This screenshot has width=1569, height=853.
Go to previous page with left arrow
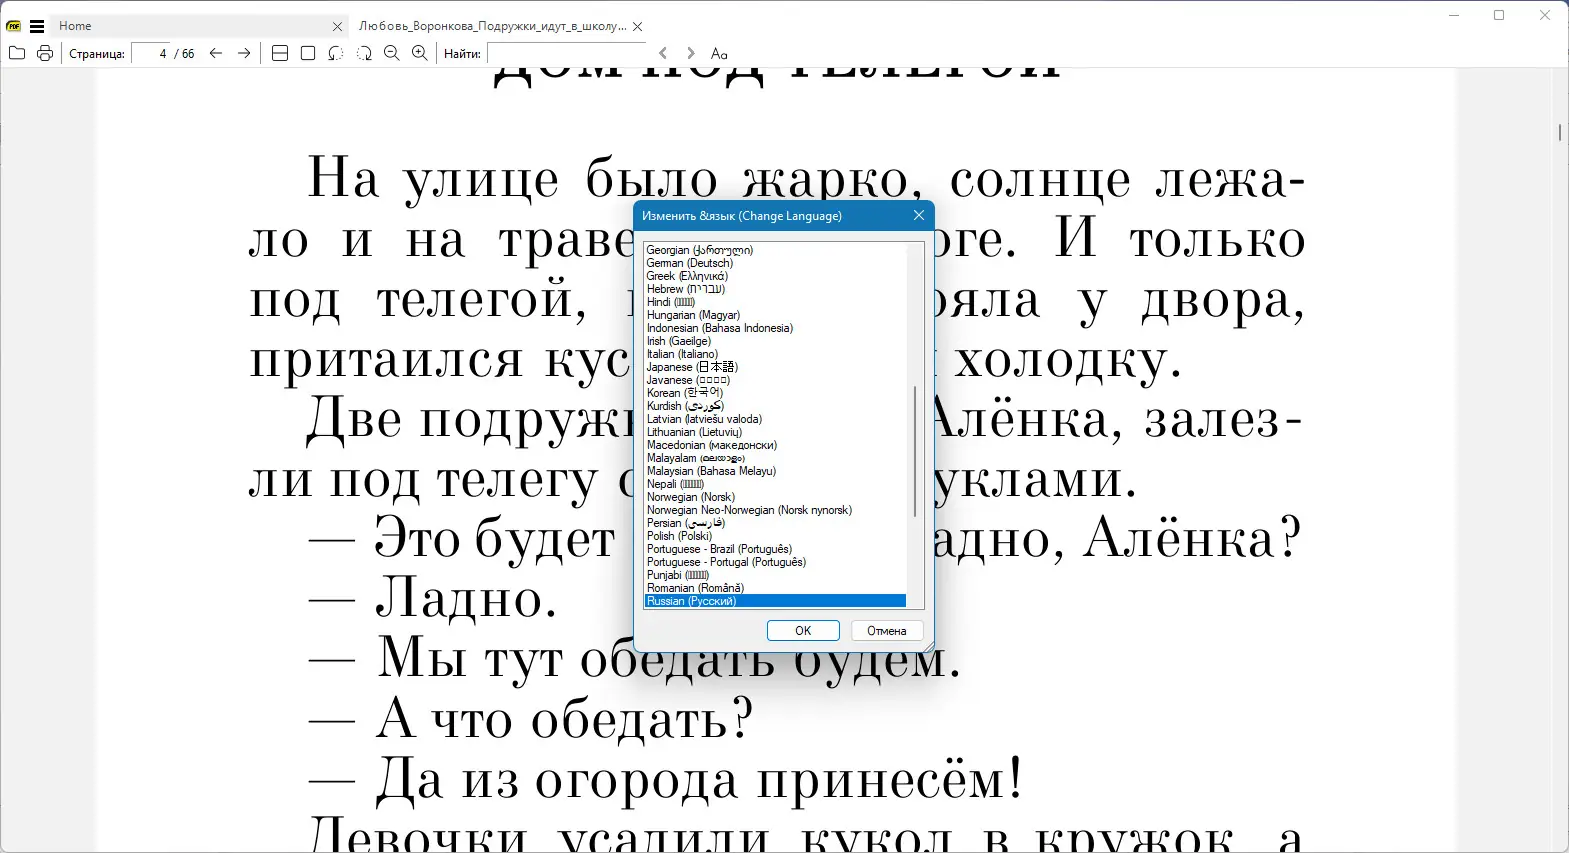pyautogui.click(x=216, y=53)
